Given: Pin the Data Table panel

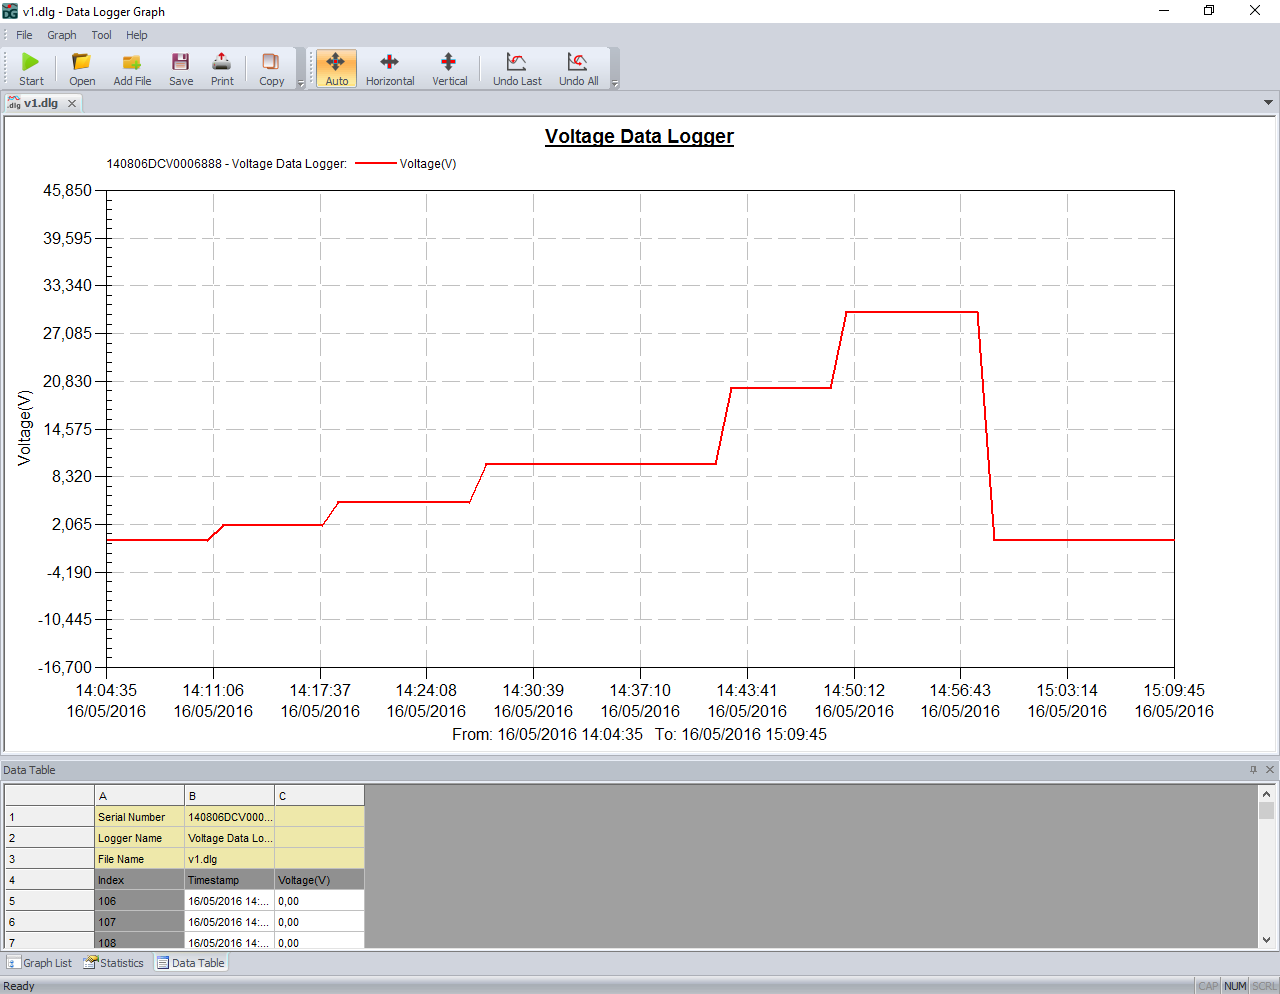Looking at the screenshot, I should pyautogui.click(x=1253, y=770).
